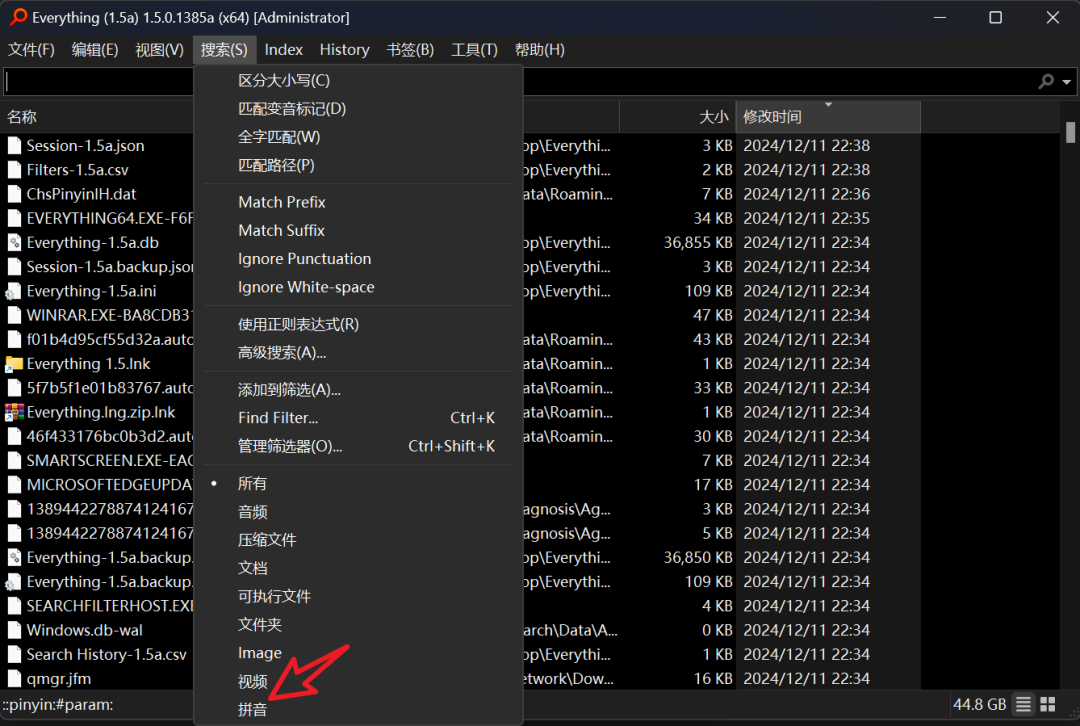The height and width of the screenshot is (726, 1080).
Task: Choose 添加到筛选(A)... menu entry
Action: pos(358,389)
